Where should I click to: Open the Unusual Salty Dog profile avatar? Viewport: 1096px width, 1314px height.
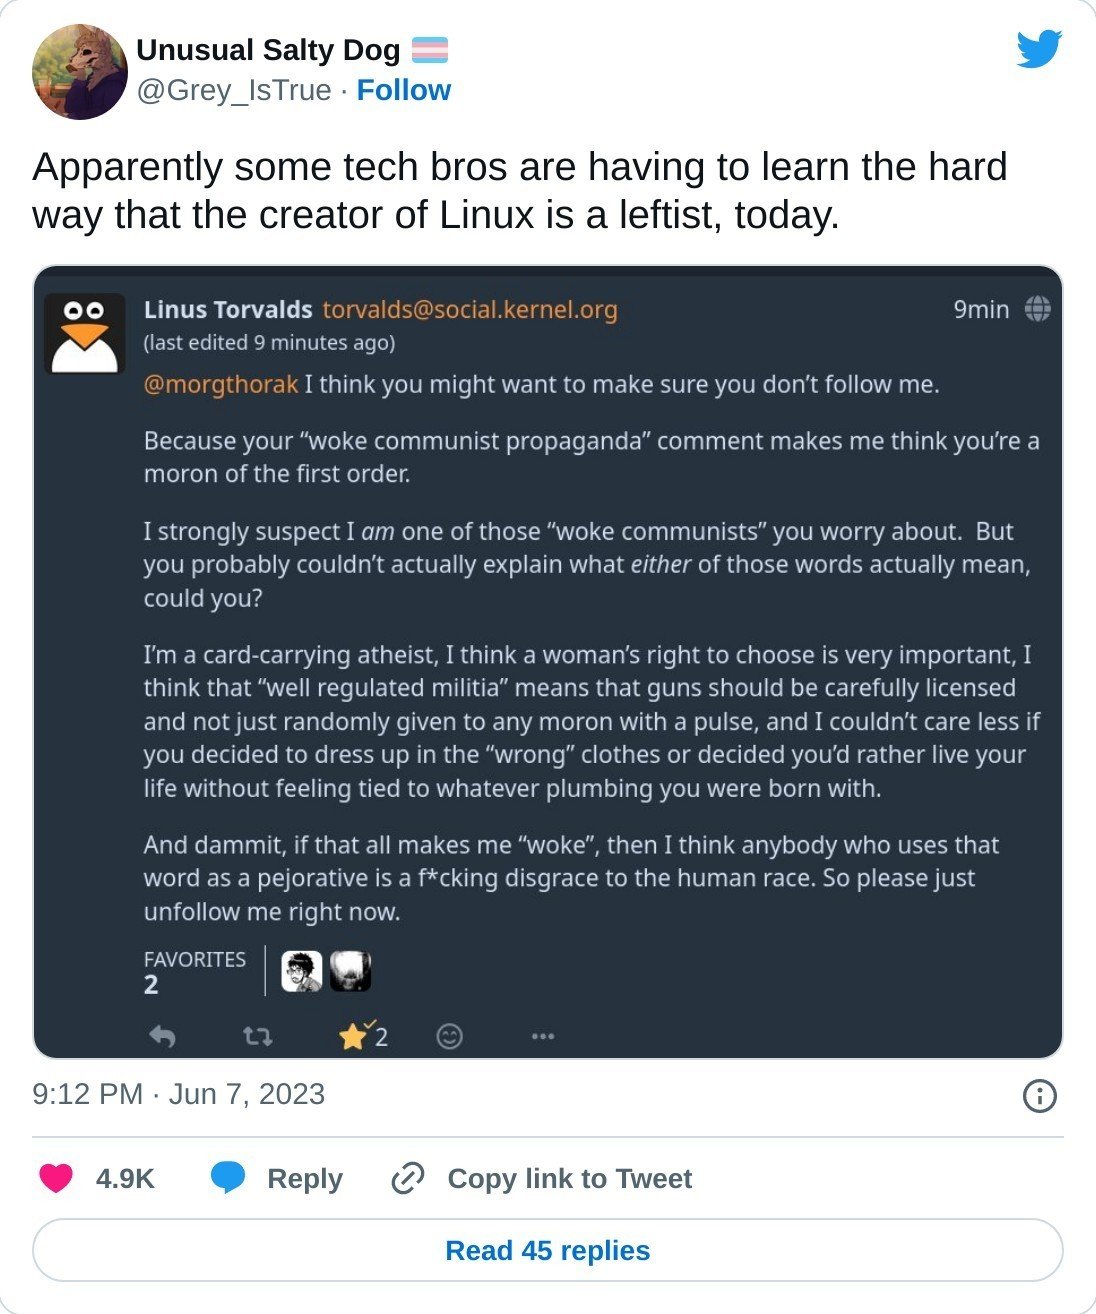pos(80,72)
